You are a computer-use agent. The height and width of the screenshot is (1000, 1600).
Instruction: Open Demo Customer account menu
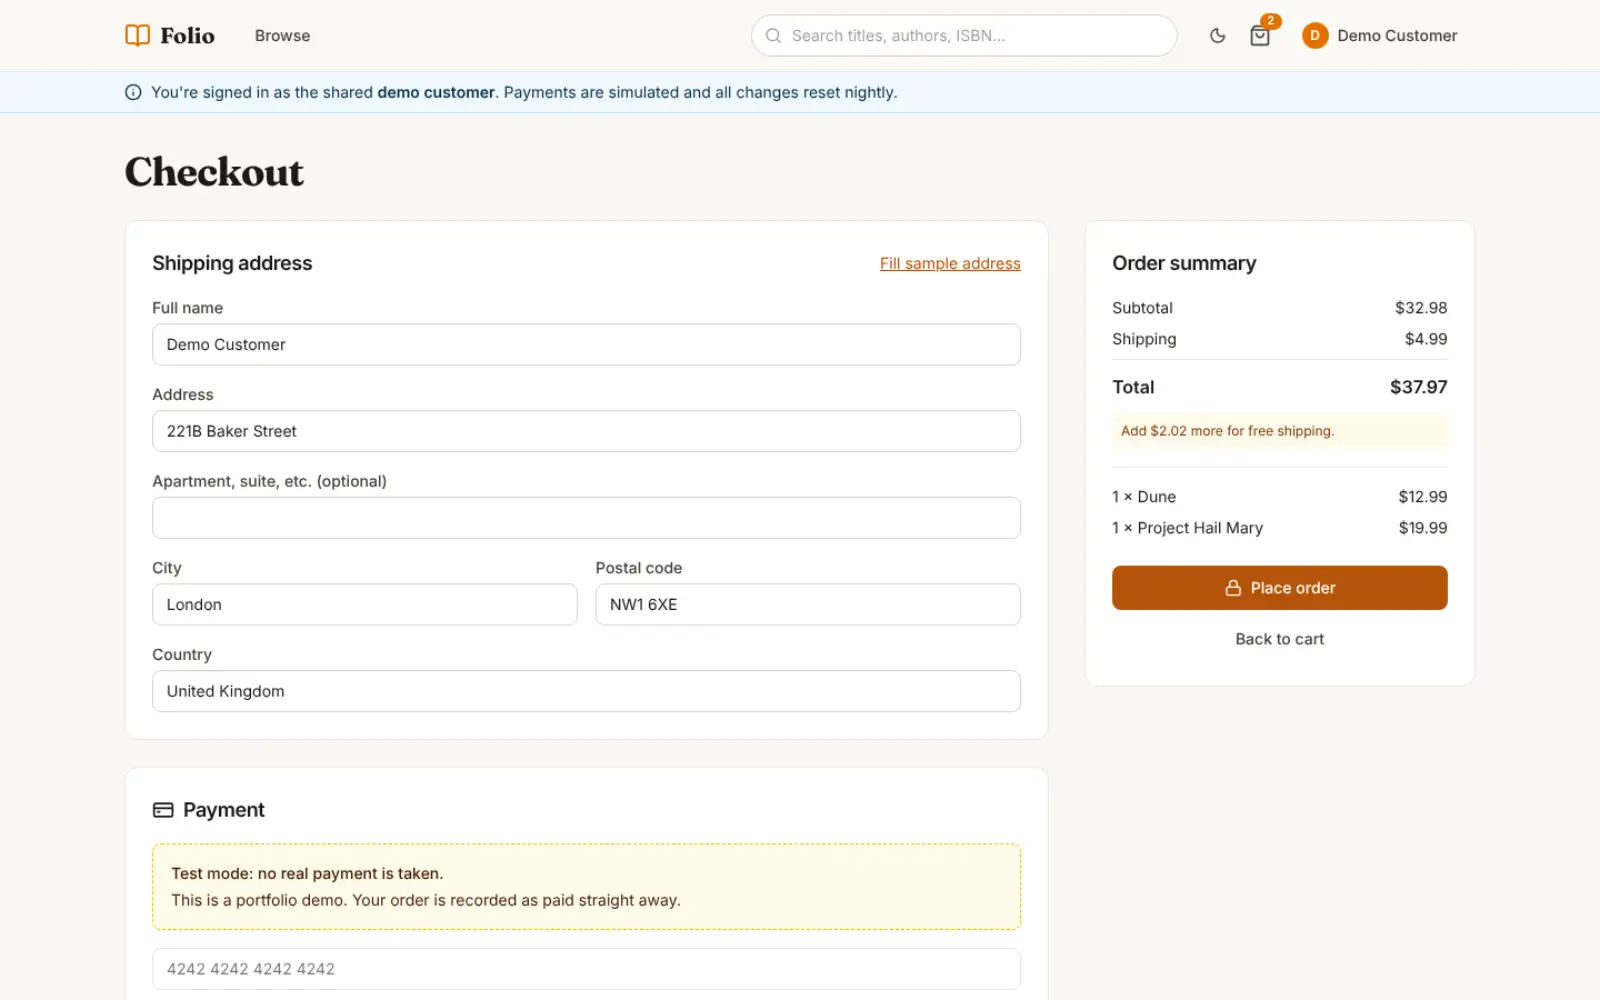coord(1379,36)
